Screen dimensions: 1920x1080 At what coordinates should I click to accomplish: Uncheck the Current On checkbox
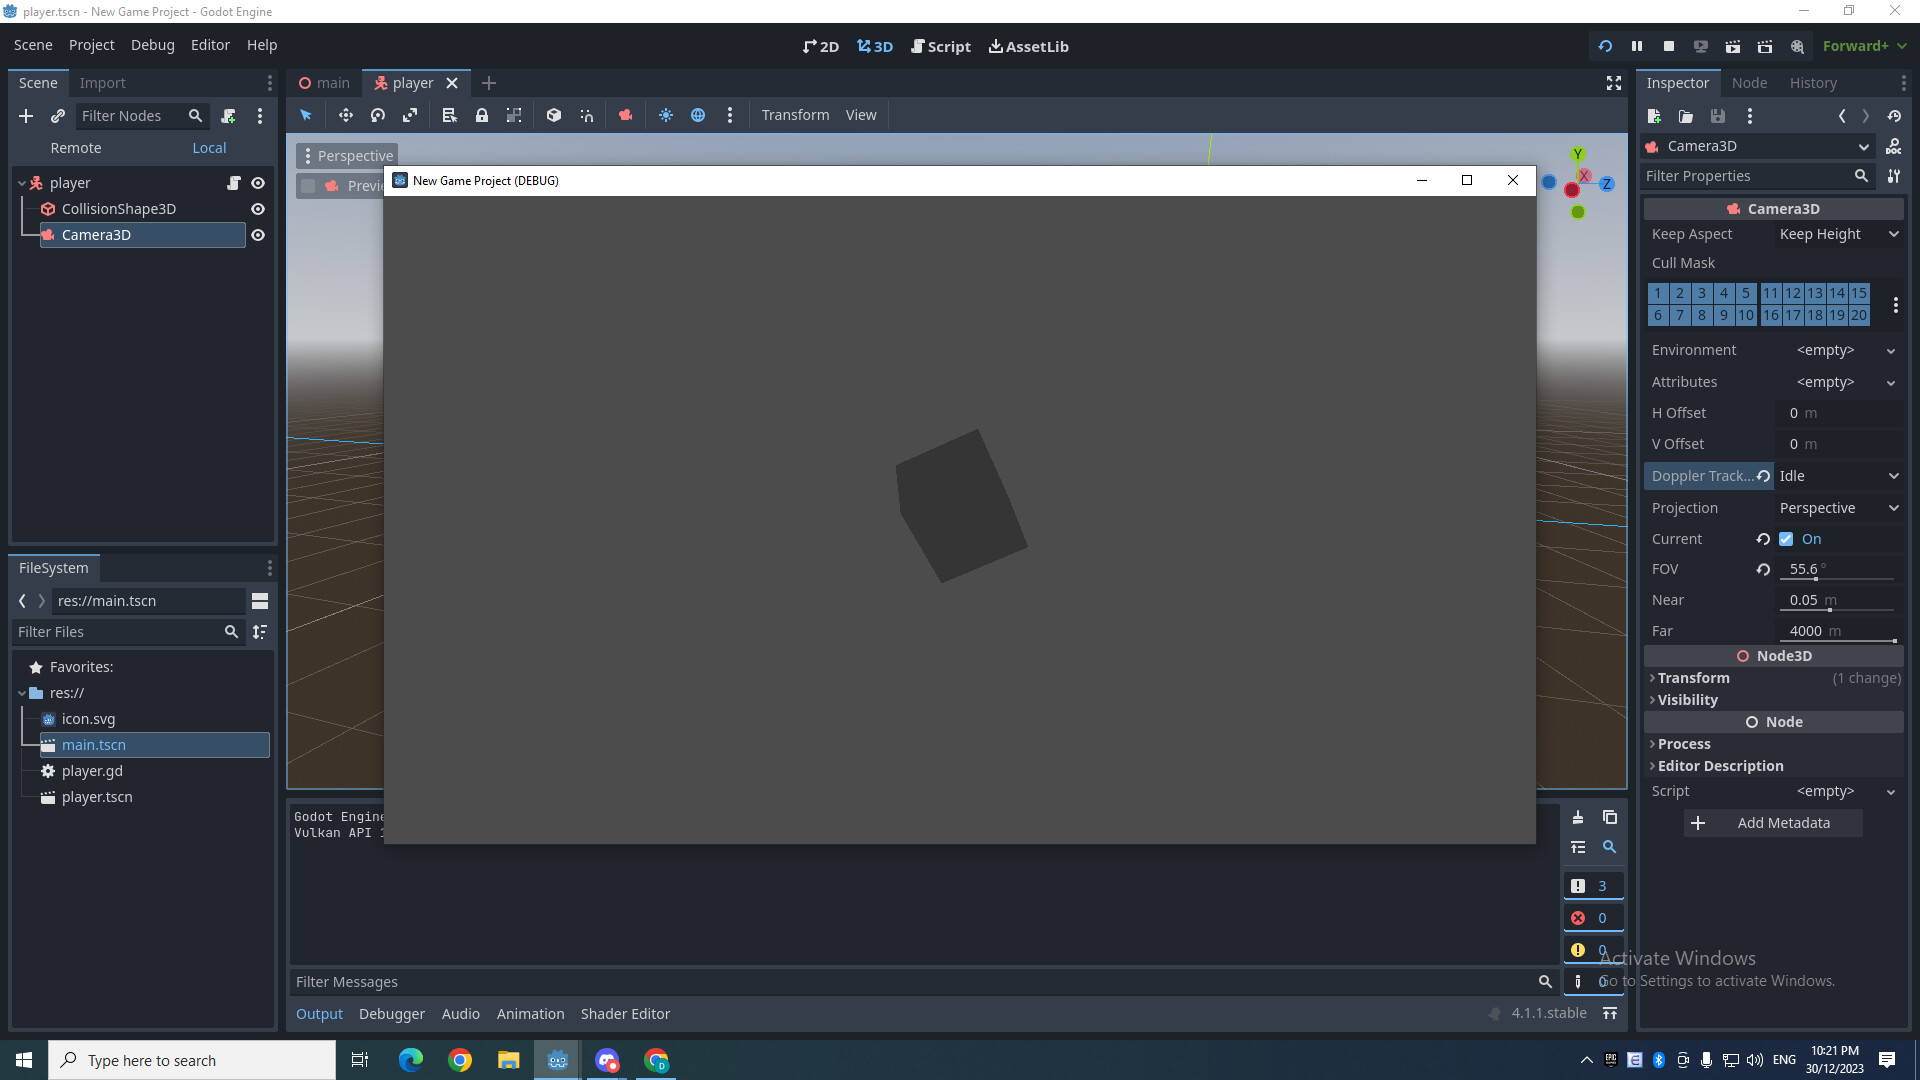tap(1786, 539)
